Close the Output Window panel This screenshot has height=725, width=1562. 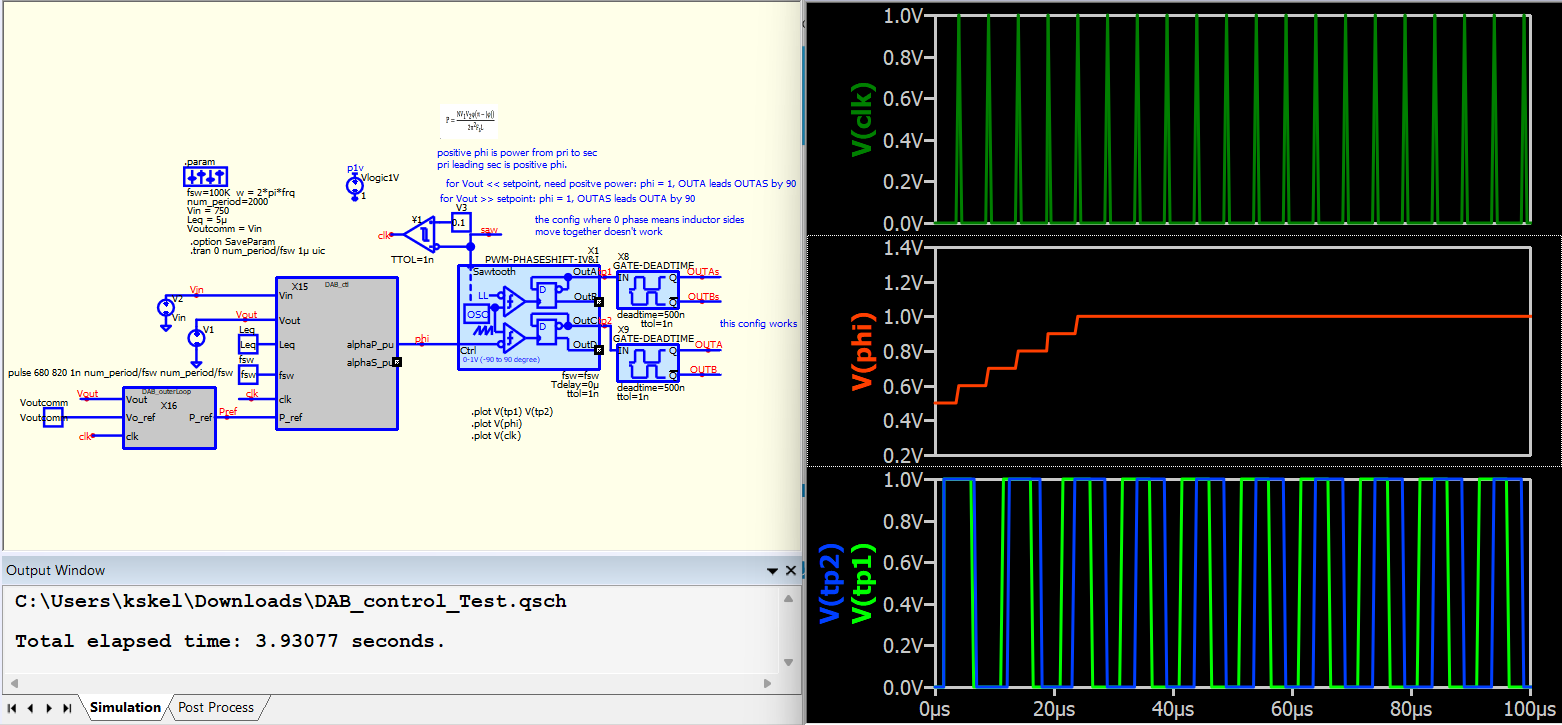pyautogui.click(x=790, y=571)
